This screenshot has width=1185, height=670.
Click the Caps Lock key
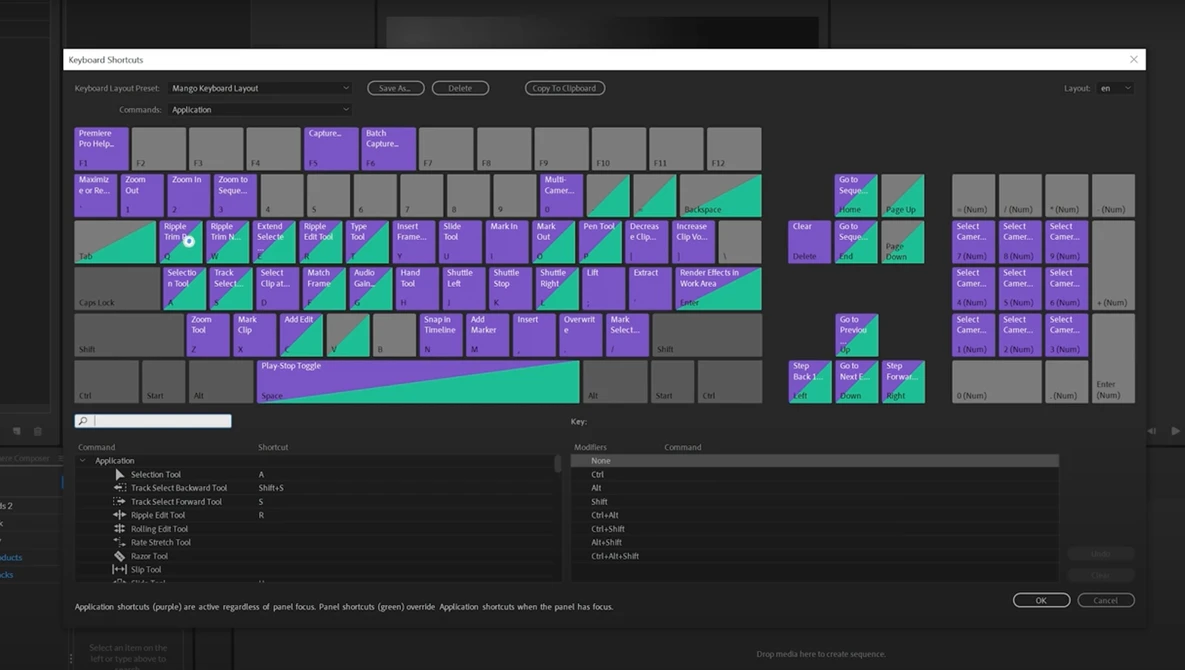click(117, 289)
